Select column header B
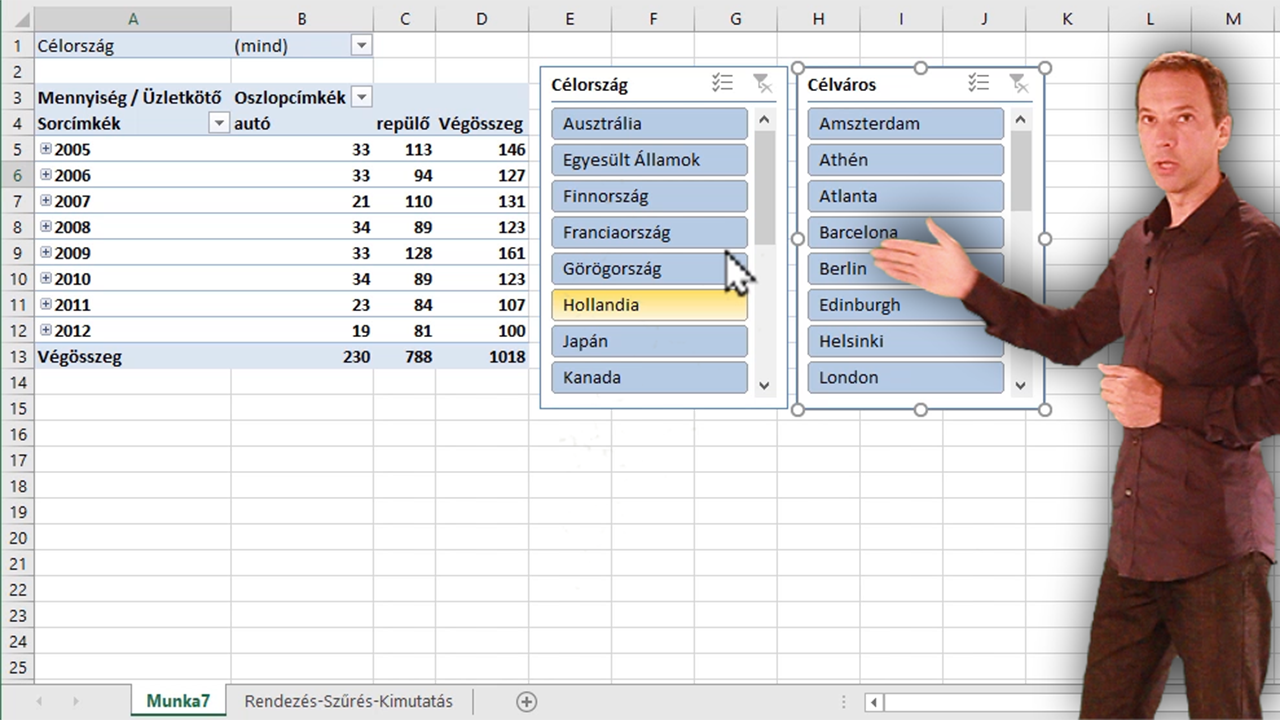 pyautogui.click(x=302, y=19)
